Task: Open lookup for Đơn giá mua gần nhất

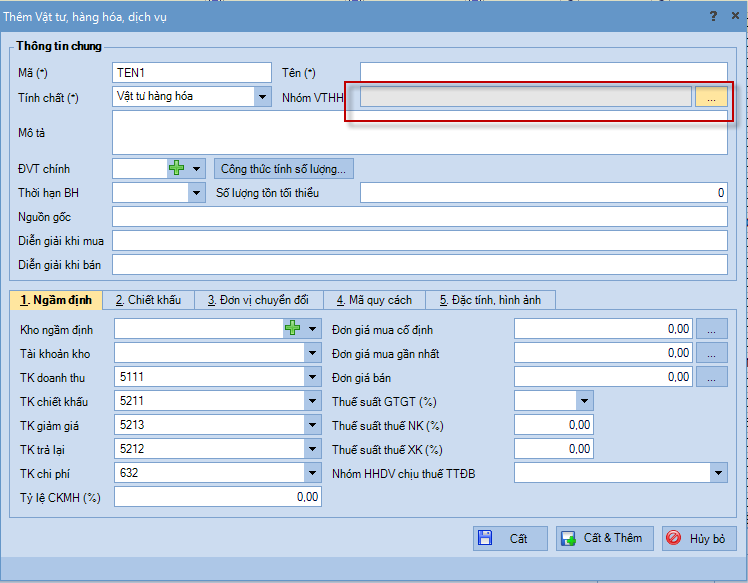Action: click(x=711, y=353)
